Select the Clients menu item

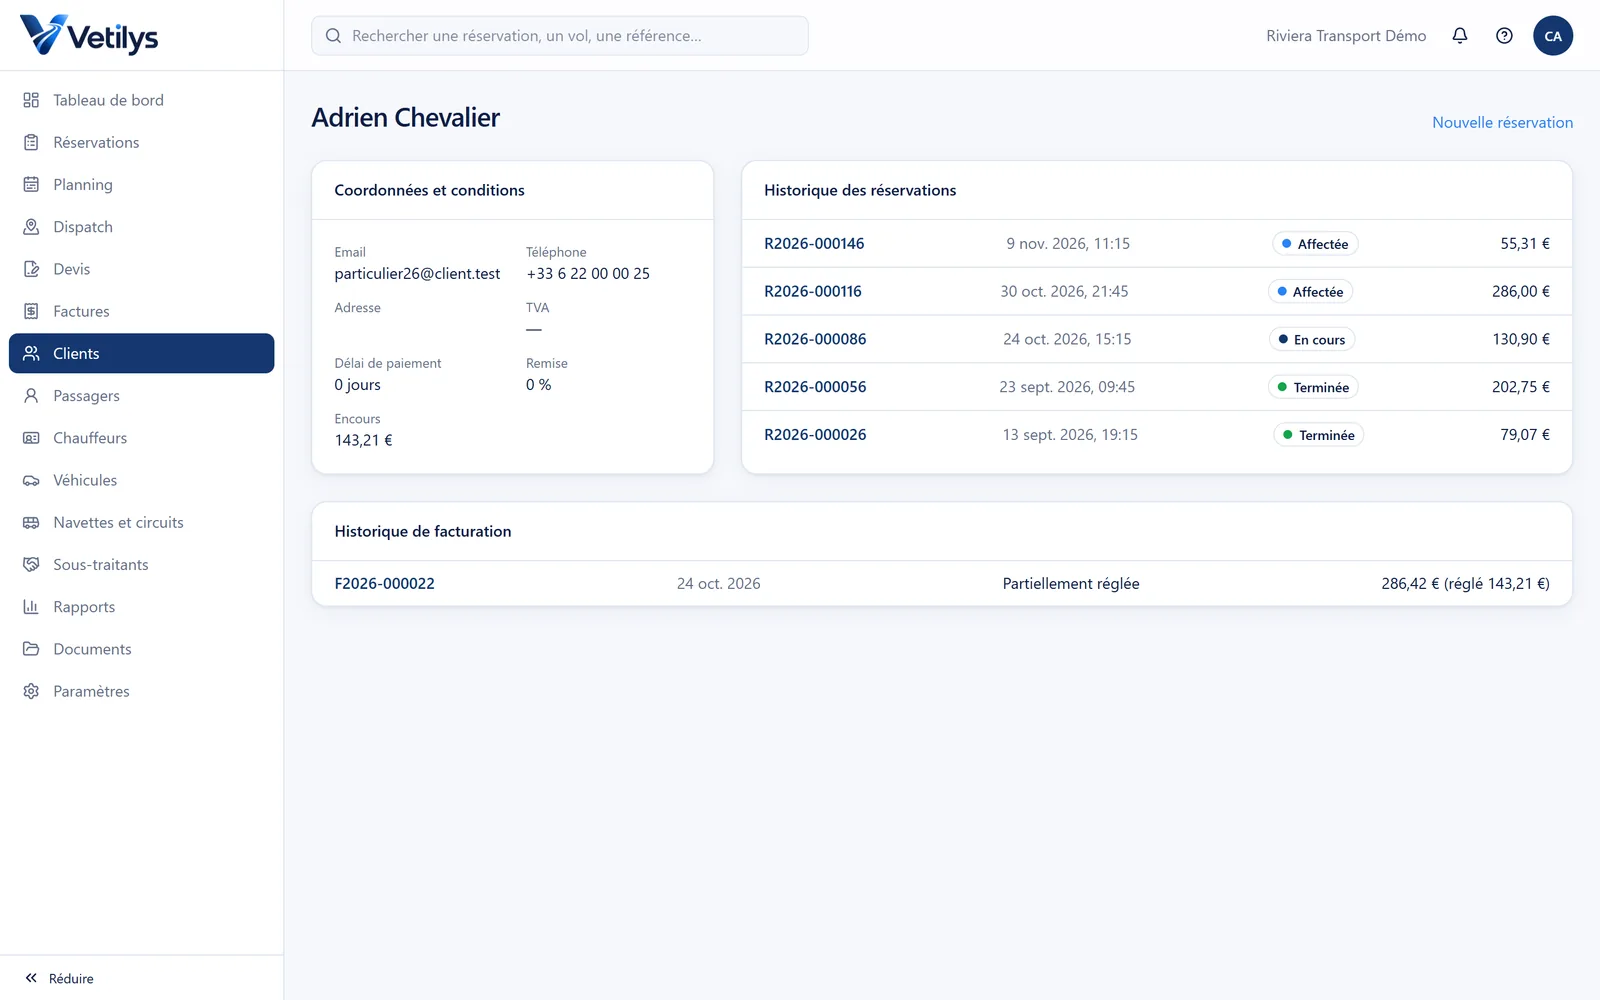(x=142, y=353)
